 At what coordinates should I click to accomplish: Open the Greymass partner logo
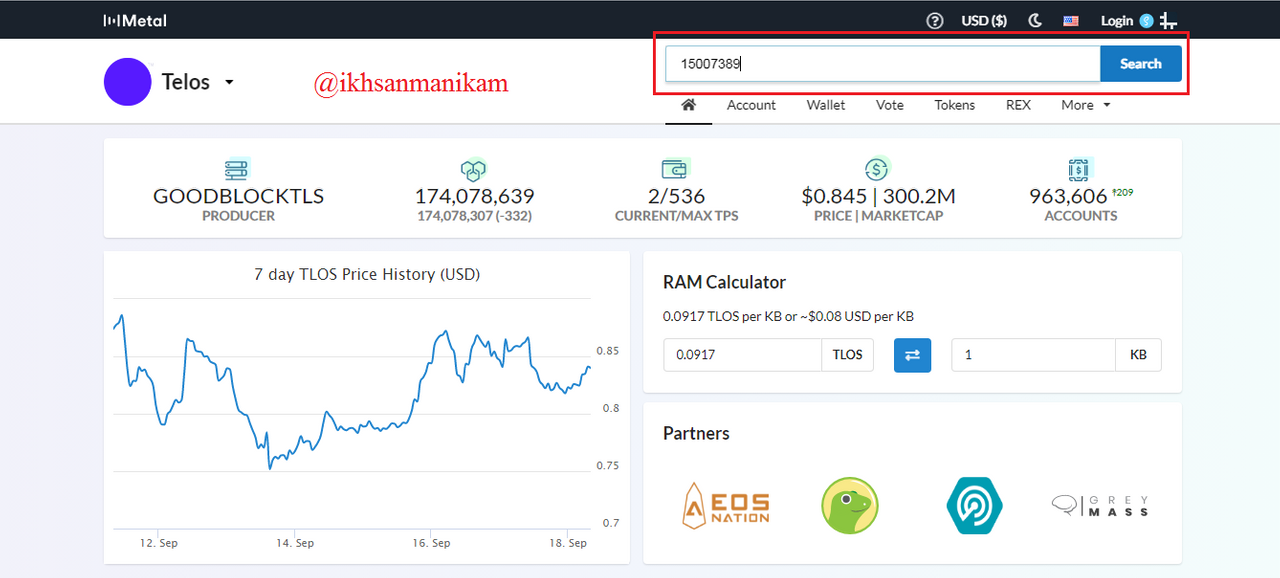point(1100,506)
